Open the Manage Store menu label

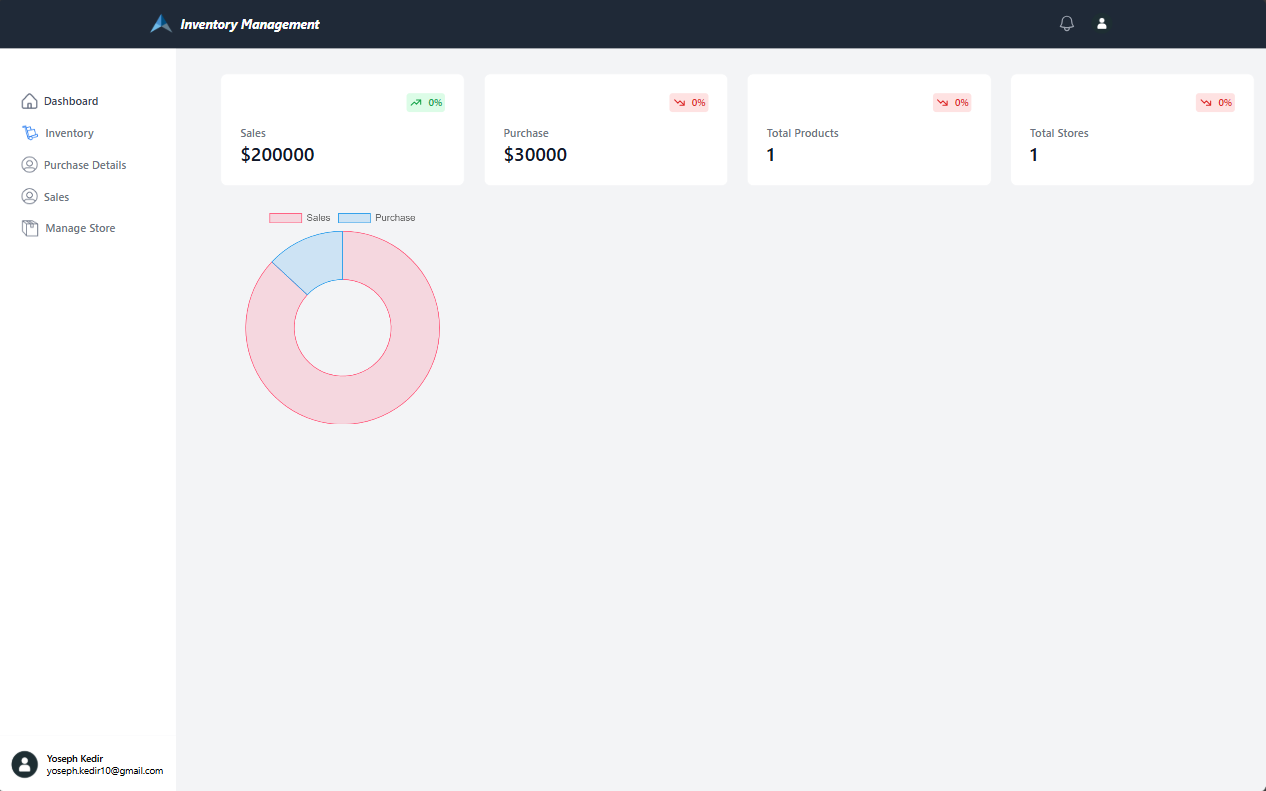point(80,228)
